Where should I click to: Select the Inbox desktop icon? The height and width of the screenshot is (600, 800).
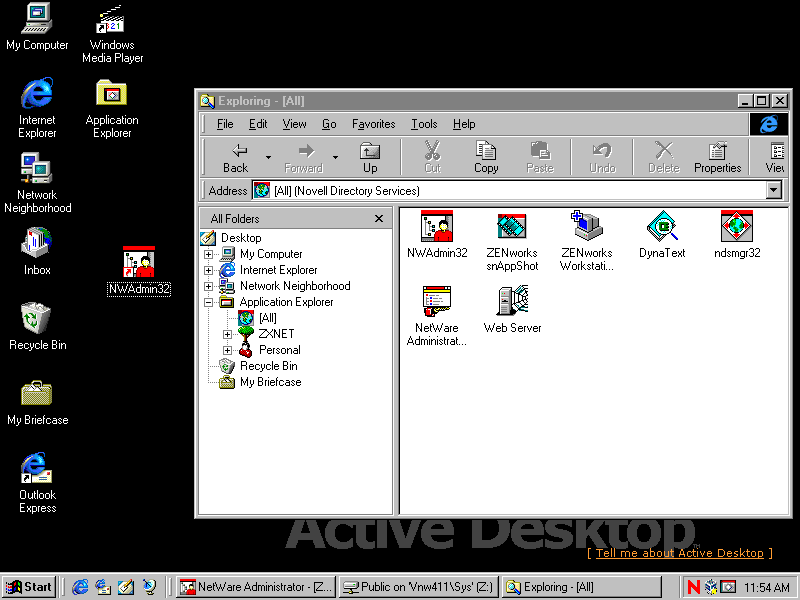[x=37, y=252]
